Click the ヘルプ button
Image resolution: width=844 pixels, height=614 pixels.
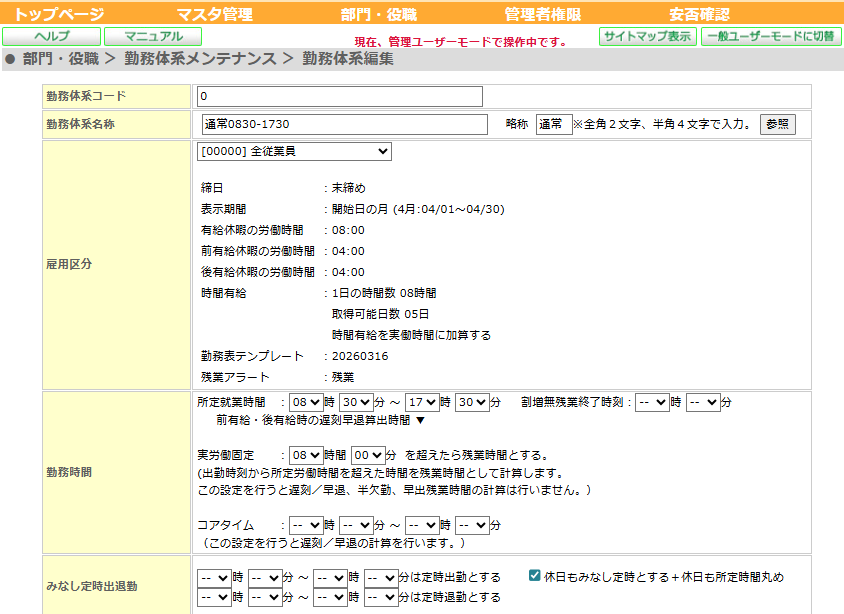[51, 36]
